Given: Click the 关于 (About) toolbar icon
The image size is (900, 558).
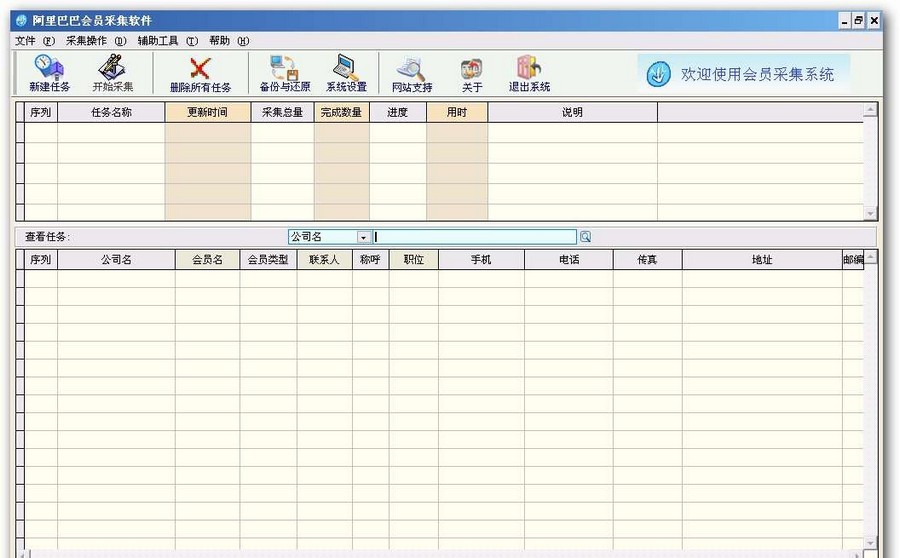Looking at the screenshot, I should coord(472,75).
